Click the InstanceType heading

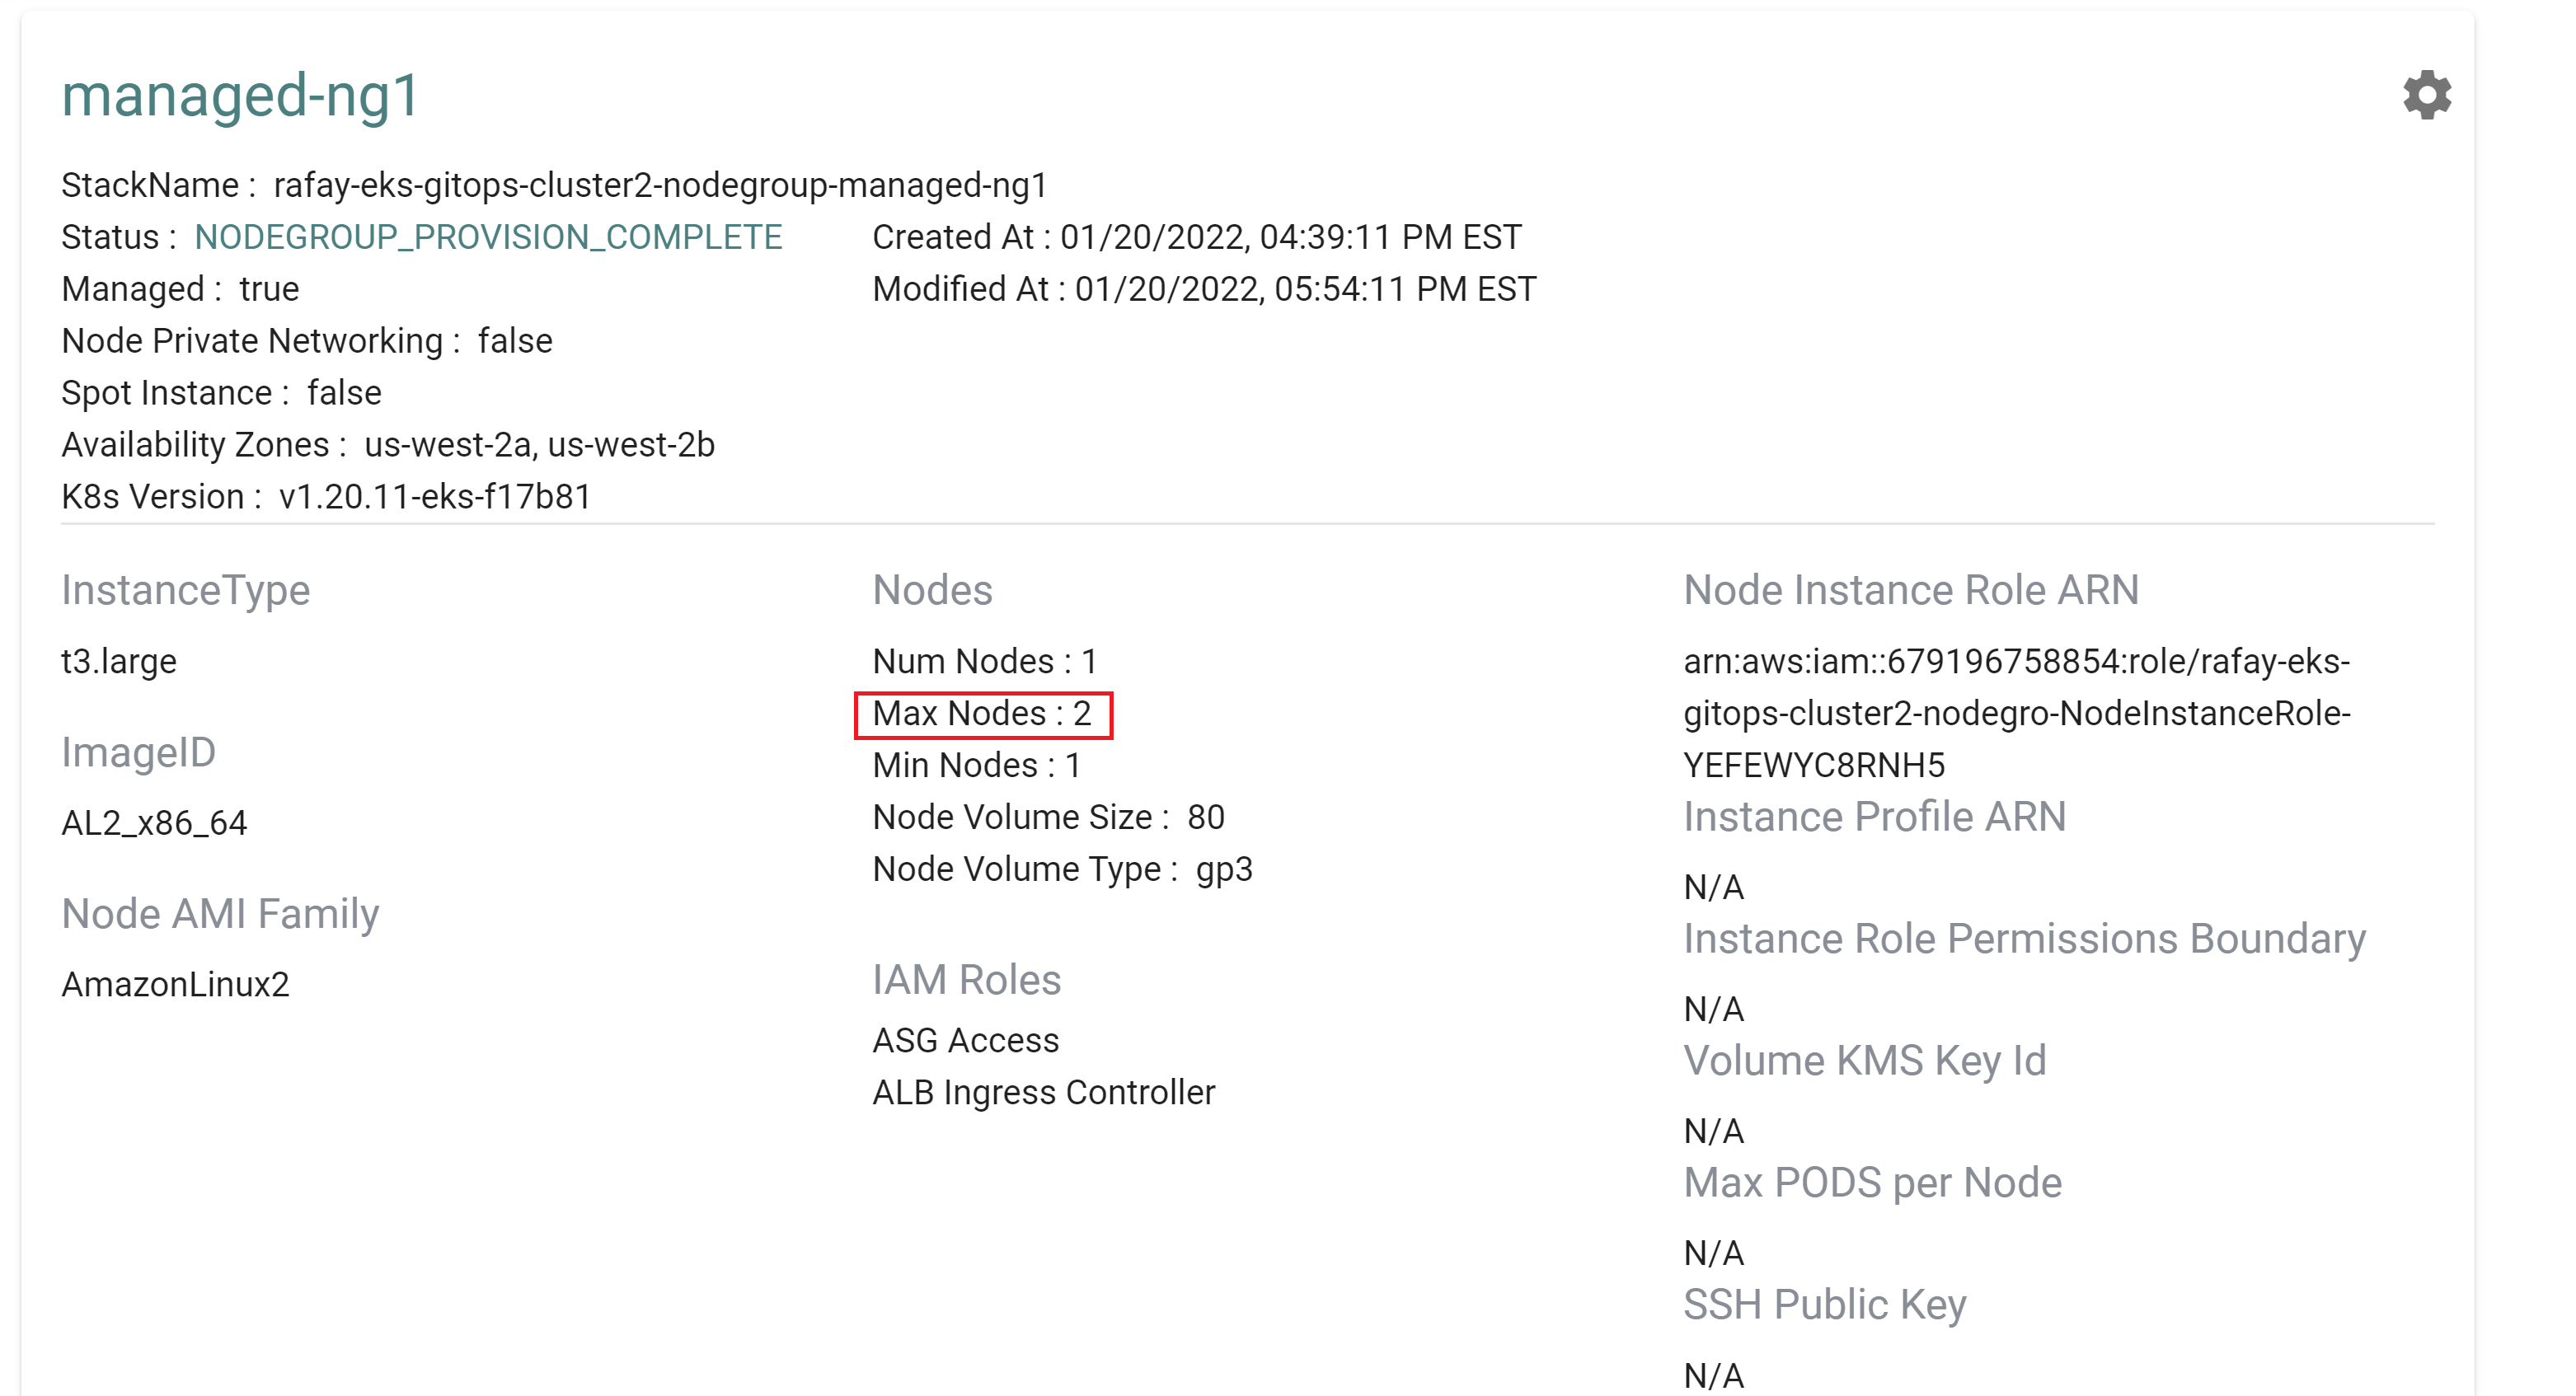click(186, 590)
